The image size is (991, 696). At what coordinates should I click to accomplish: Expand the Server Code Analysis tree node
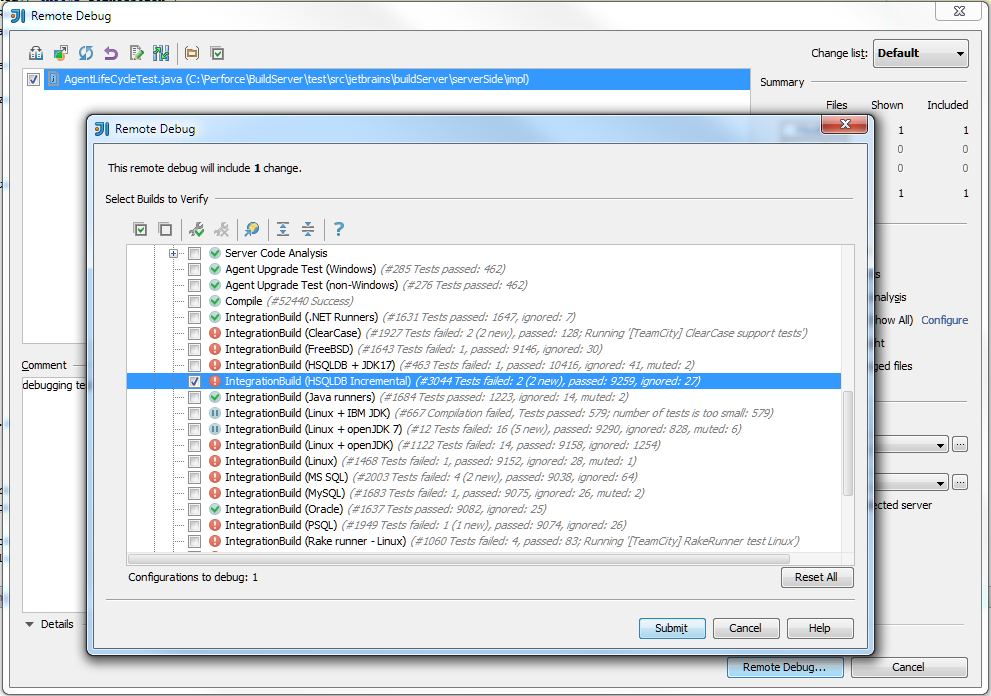pyautogui.click(x=172, y=252)
